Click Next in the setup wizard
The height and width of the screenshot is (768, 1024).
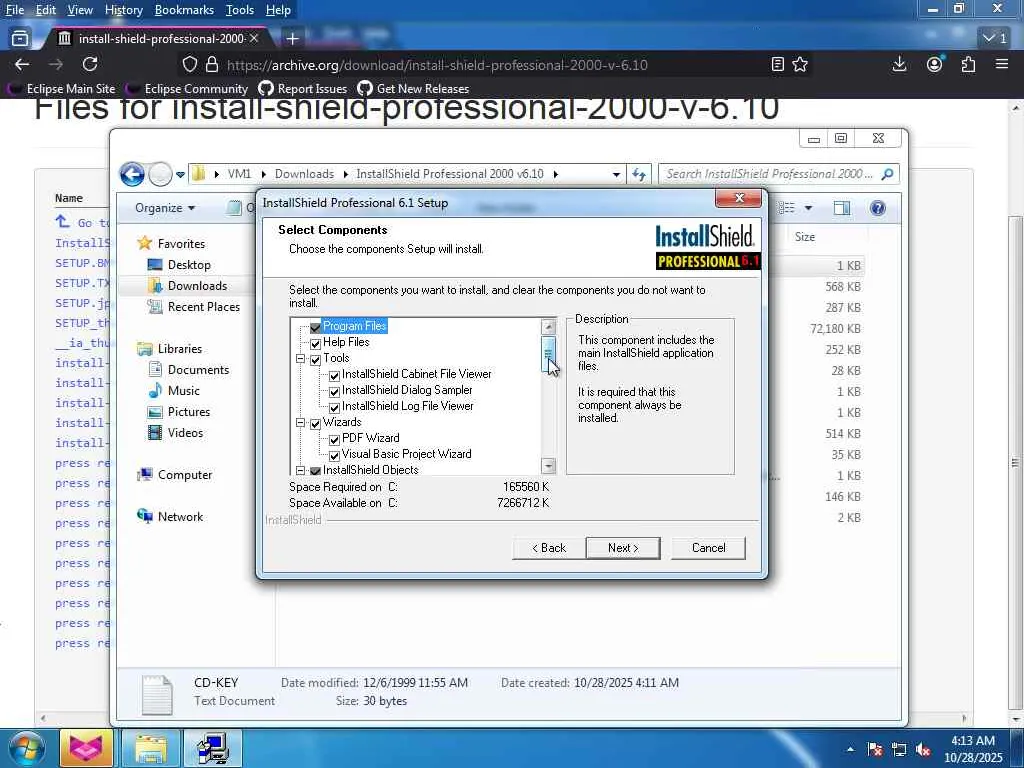coord(623,548)
